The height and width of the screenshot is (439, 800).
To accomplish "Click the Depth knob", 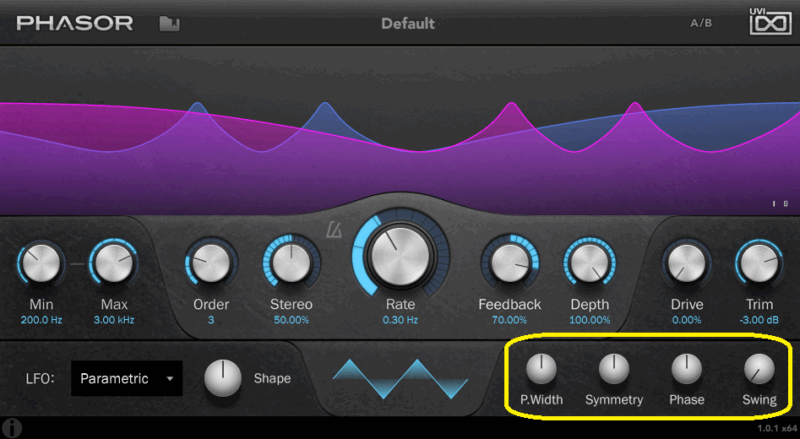I will 589,263.
